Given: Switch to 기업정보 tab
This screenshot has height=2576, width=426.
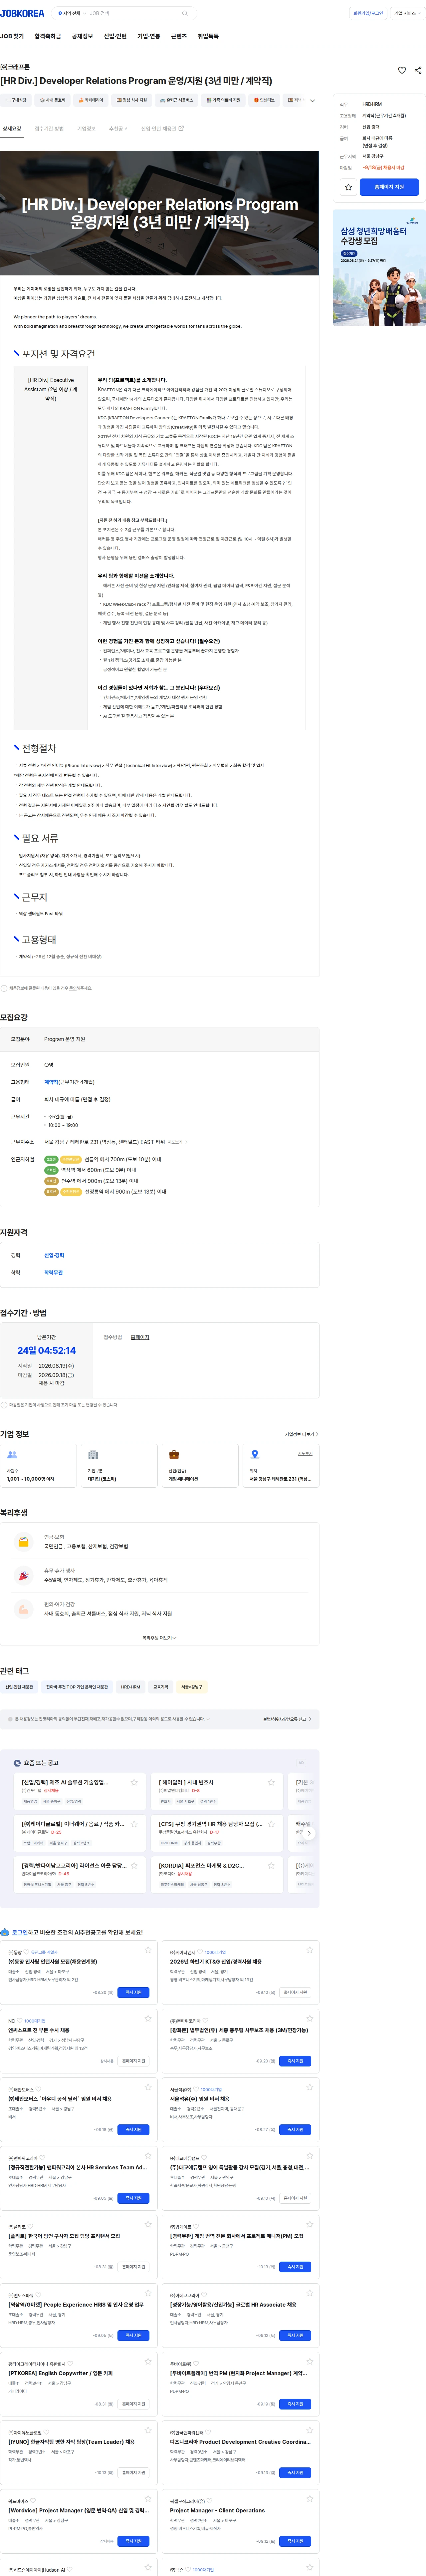Looking at the screenshot, I should click(87, 128).
